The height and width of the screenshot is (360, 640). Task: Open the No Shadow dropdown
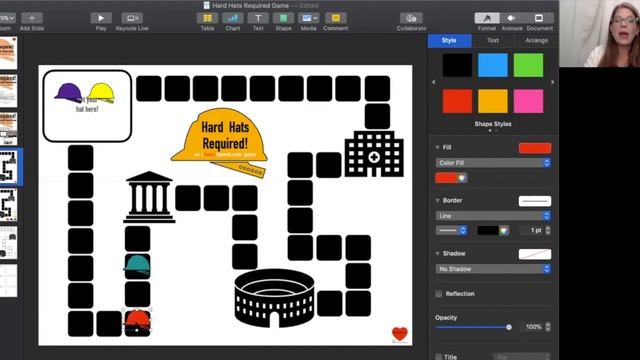(493, 269)
